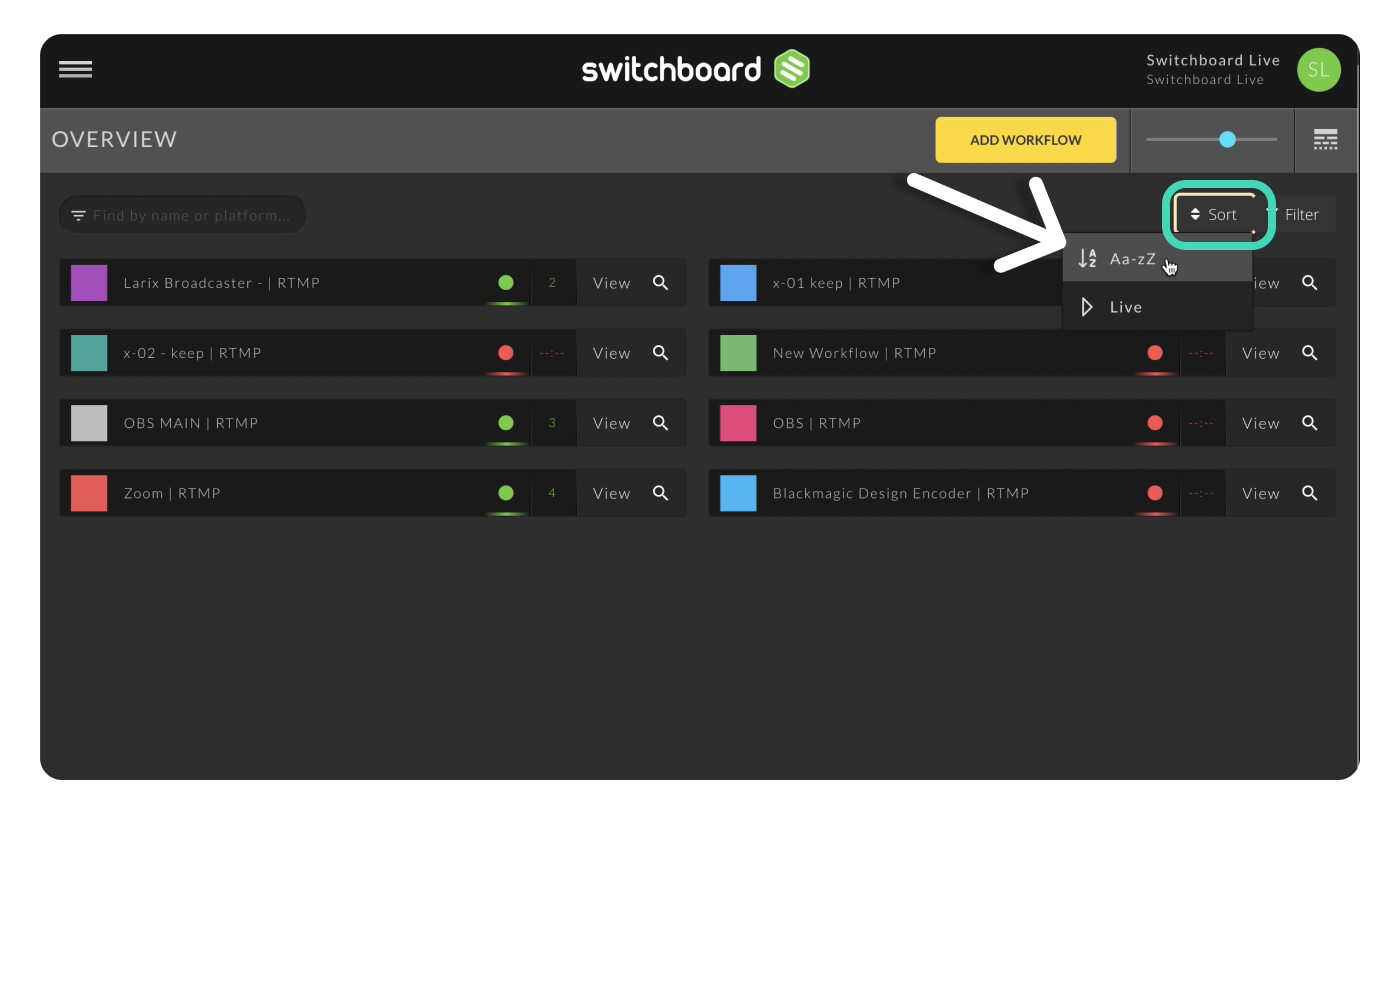This screenshot has height=1000, width=1400.
Task: Click the OBS MAIN | RTMP title
Action: click(191, 423)
